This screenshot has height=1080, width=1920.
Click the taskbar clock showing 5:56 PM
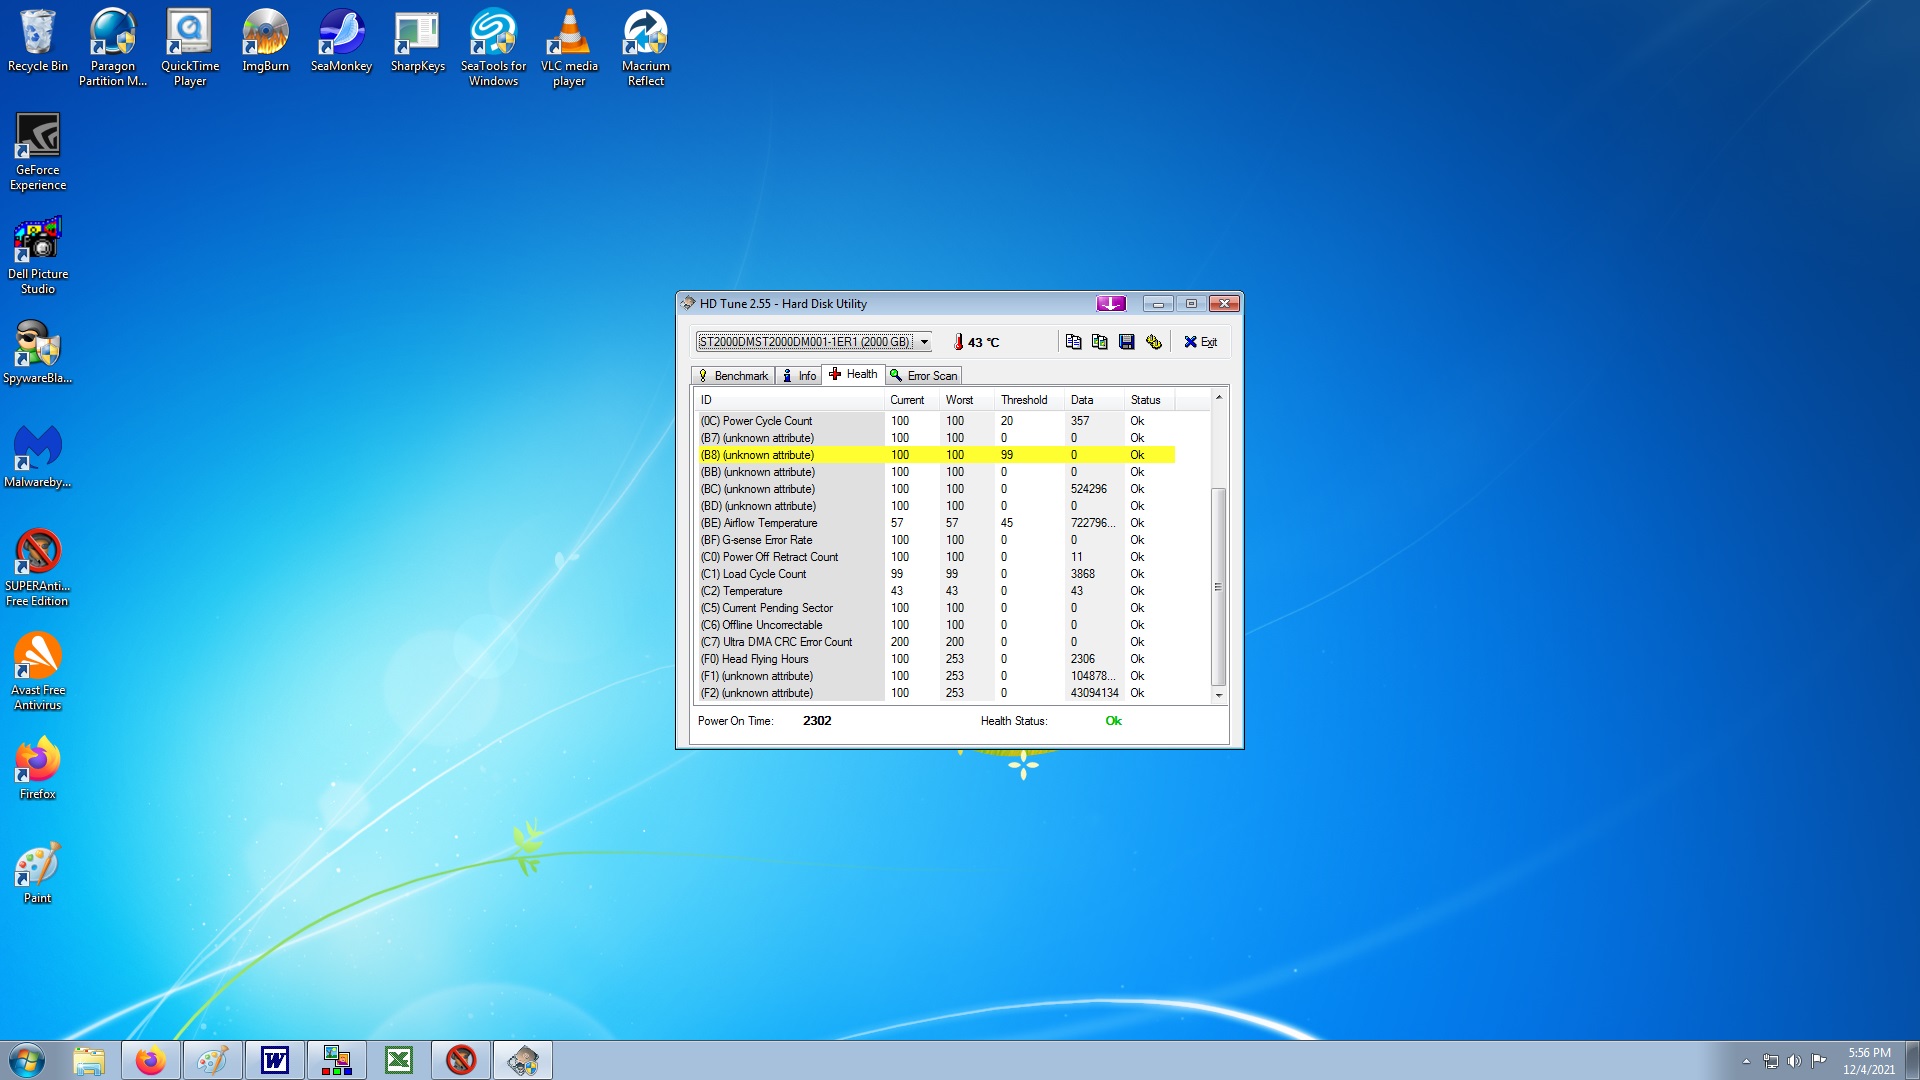1869,1061
